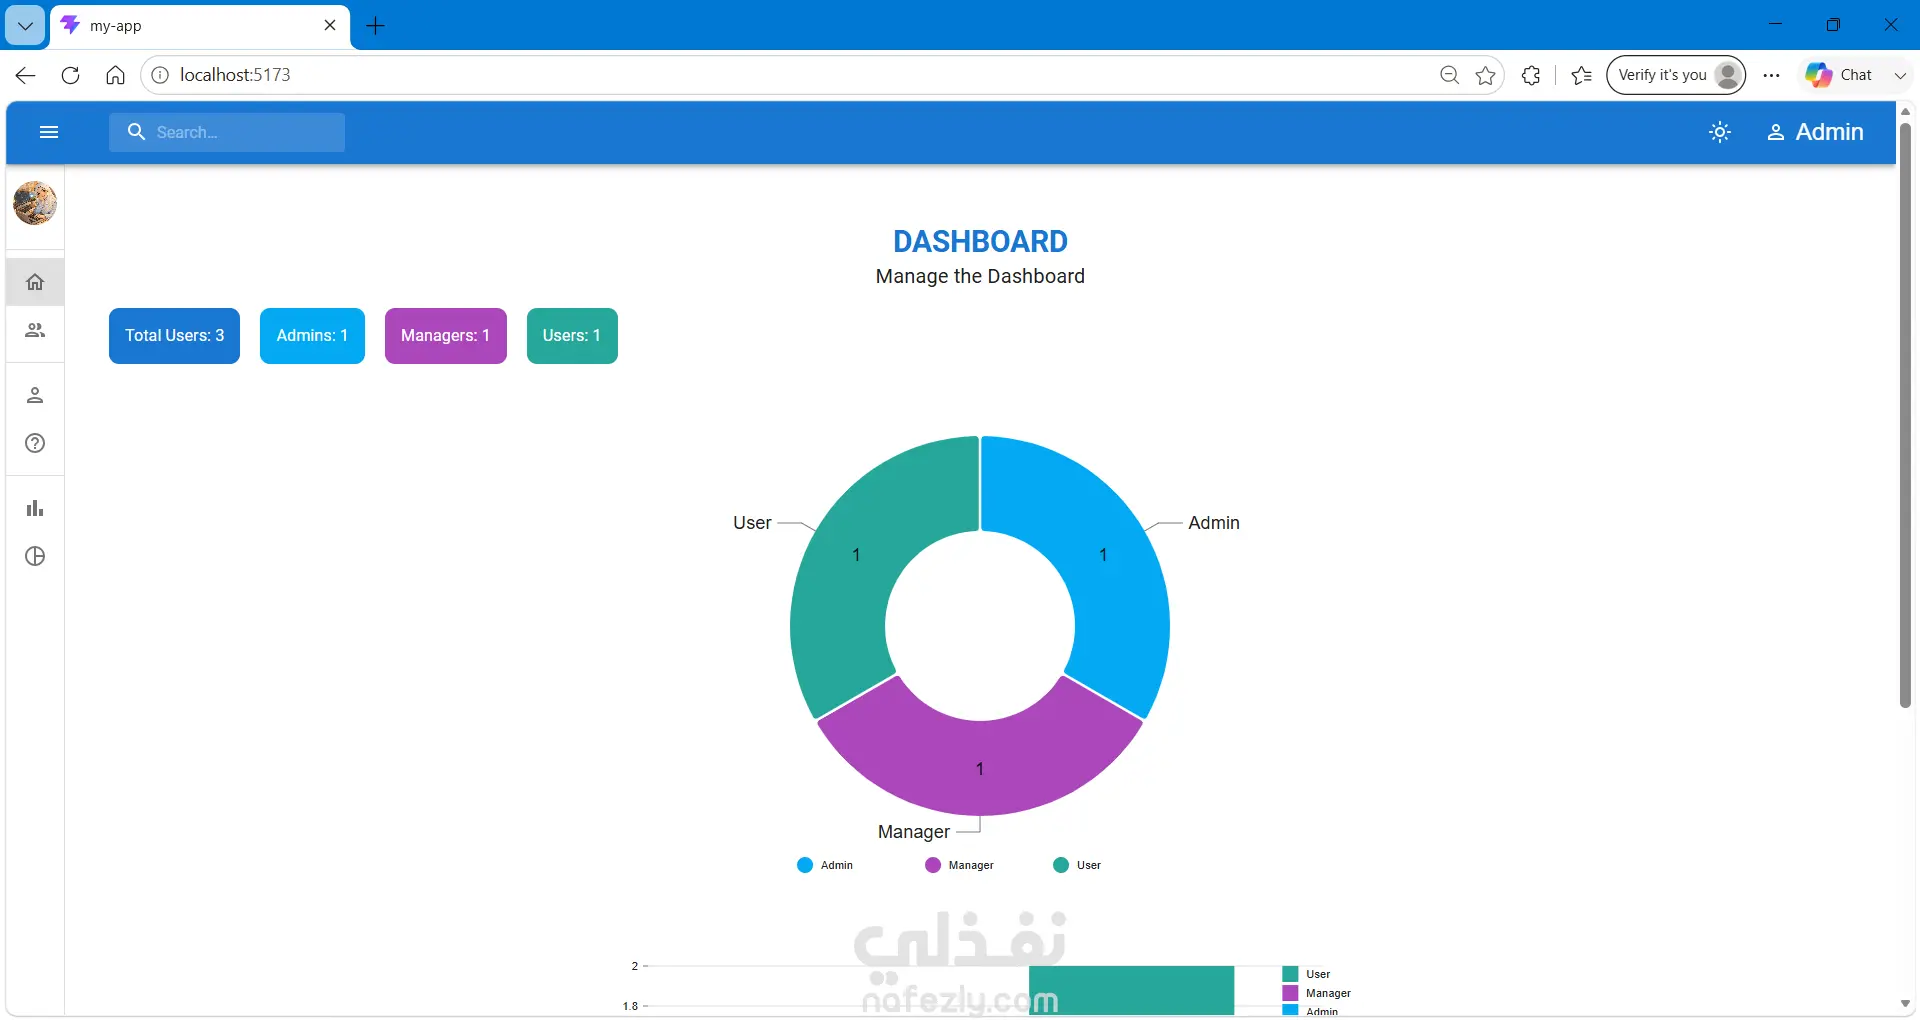Toggle the light/dark theme sun icon
This screenshot has height=1020, width=1920.
1720,132
